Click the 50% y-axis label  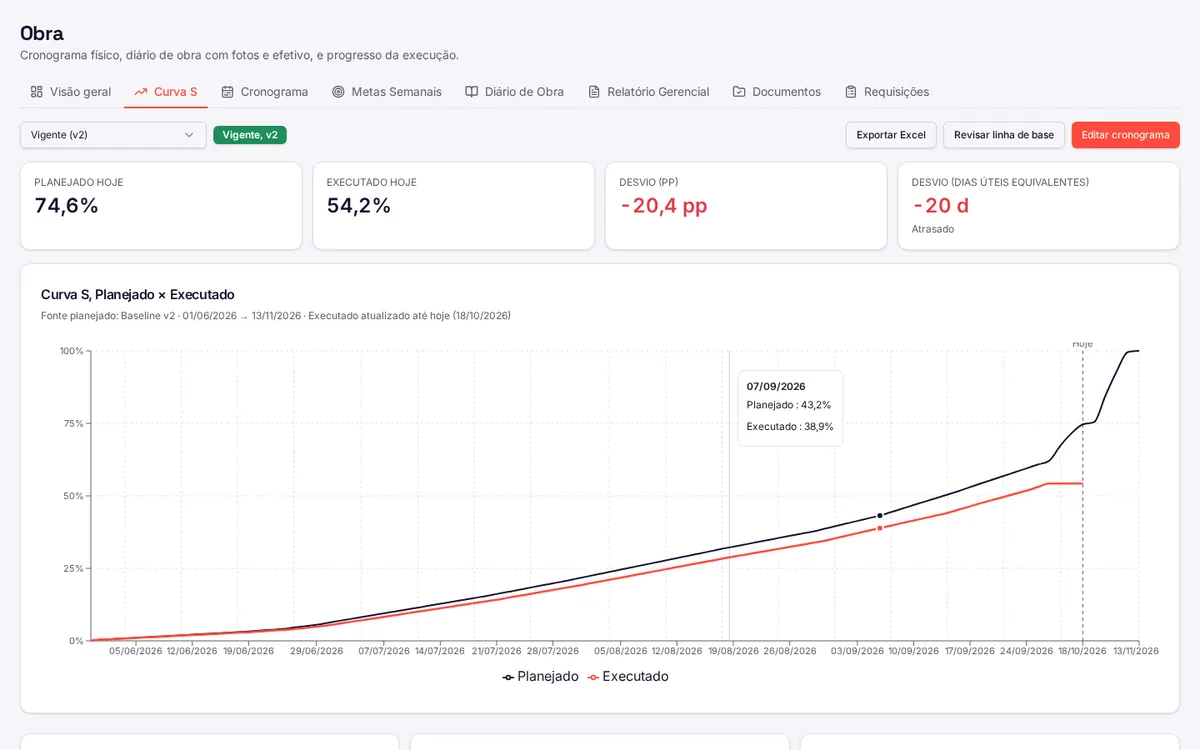pyautogui.click(x=74, y=496)
